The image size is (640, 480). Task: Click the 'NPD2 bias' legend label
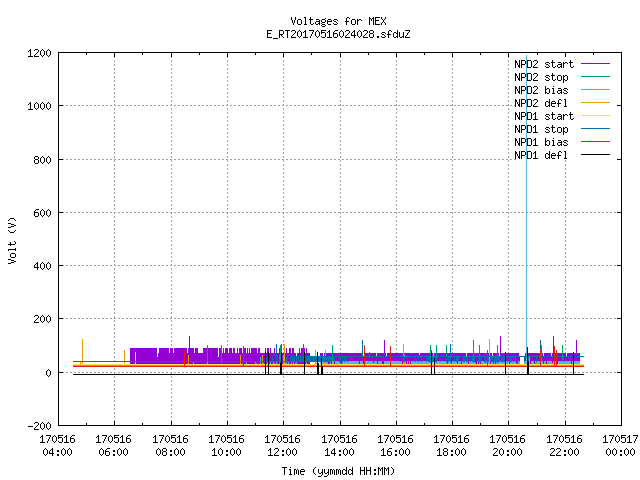(x=541, y=90)
